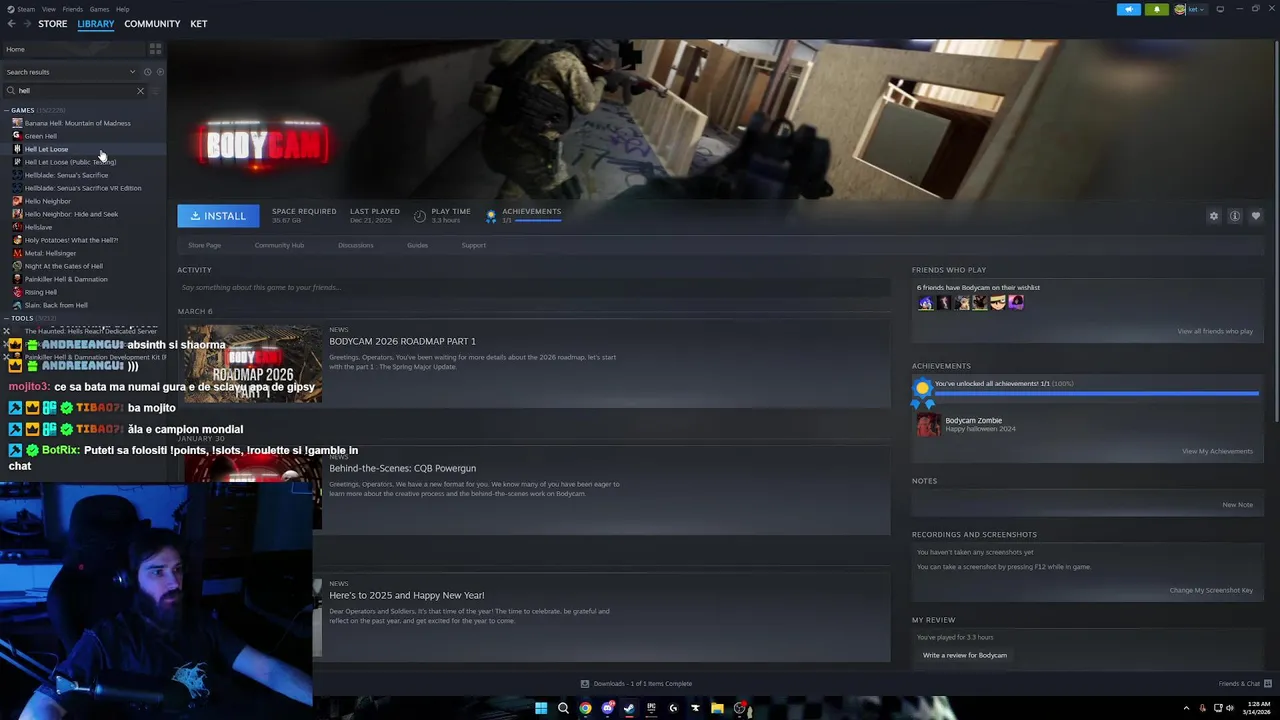Open the Community Hub link
Viewport: 1280px width, 720px height.
click(x=279, y=245)
